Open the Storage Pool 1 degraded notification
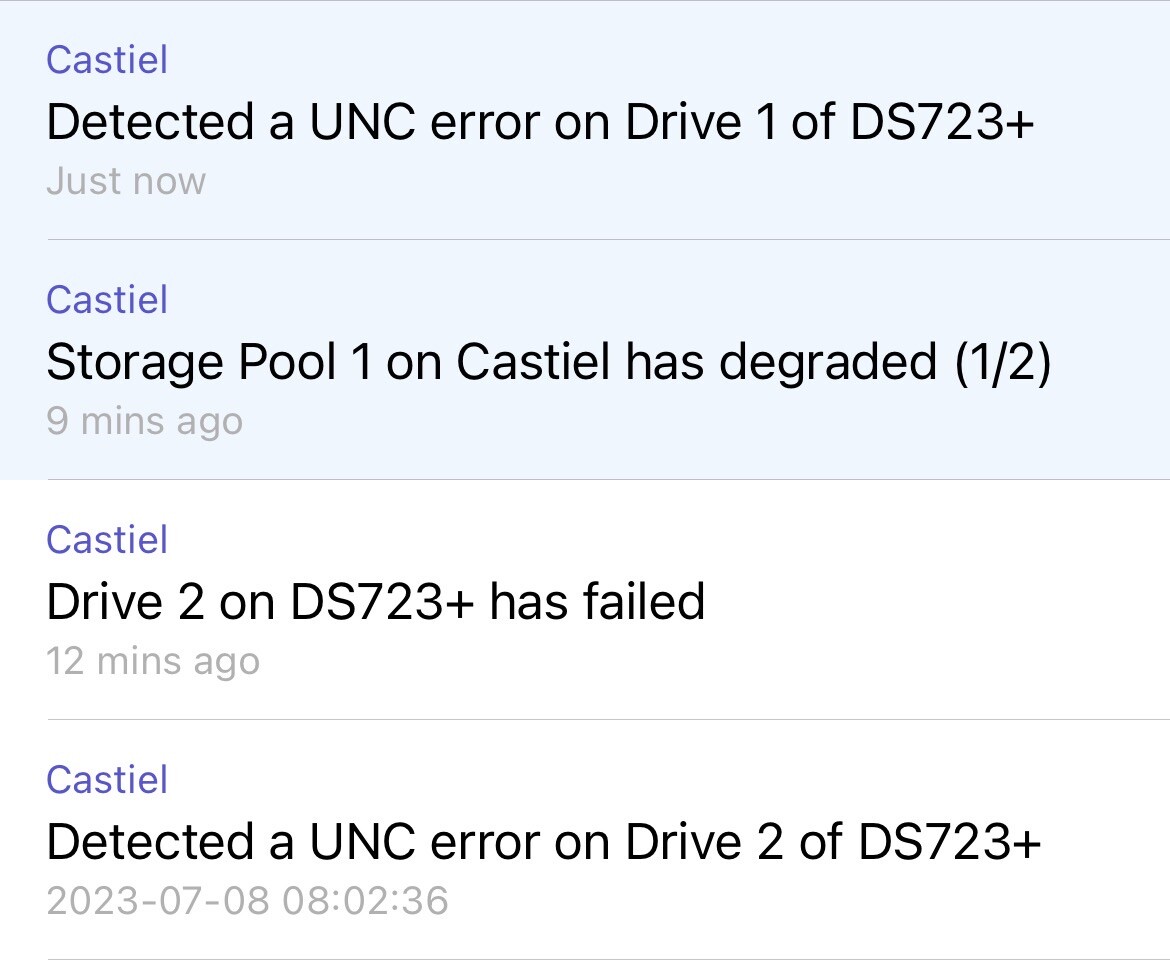 pyautogui.click(x=548, y=363)
